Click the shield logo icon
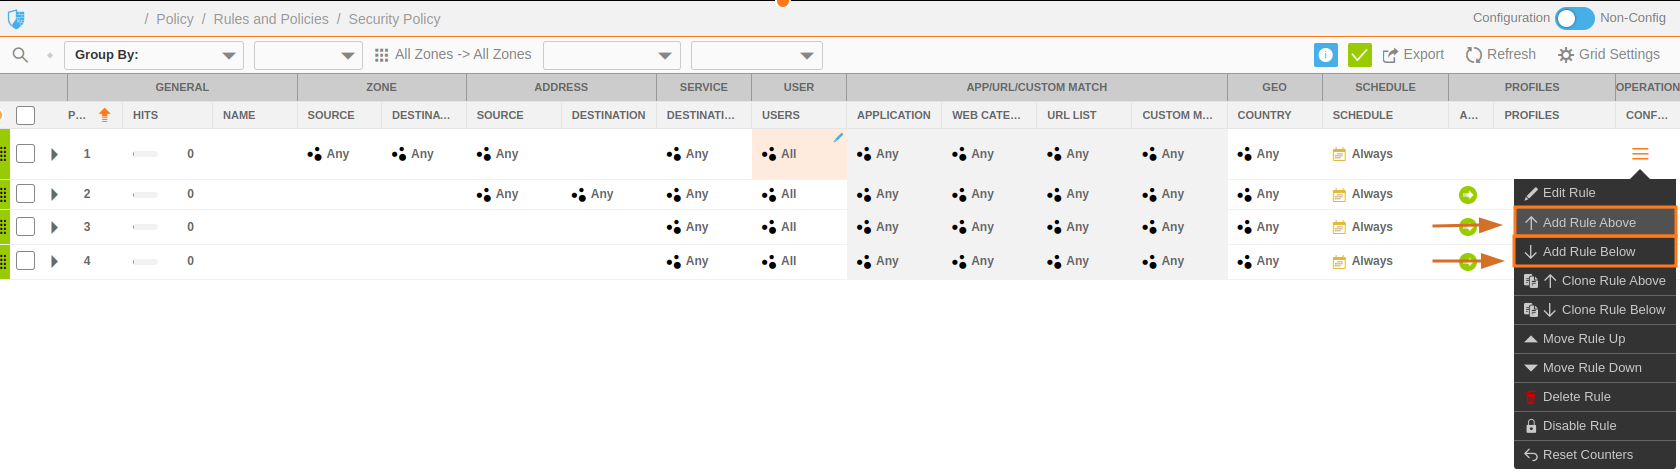The image size is (1680, 474). [16, 19]
